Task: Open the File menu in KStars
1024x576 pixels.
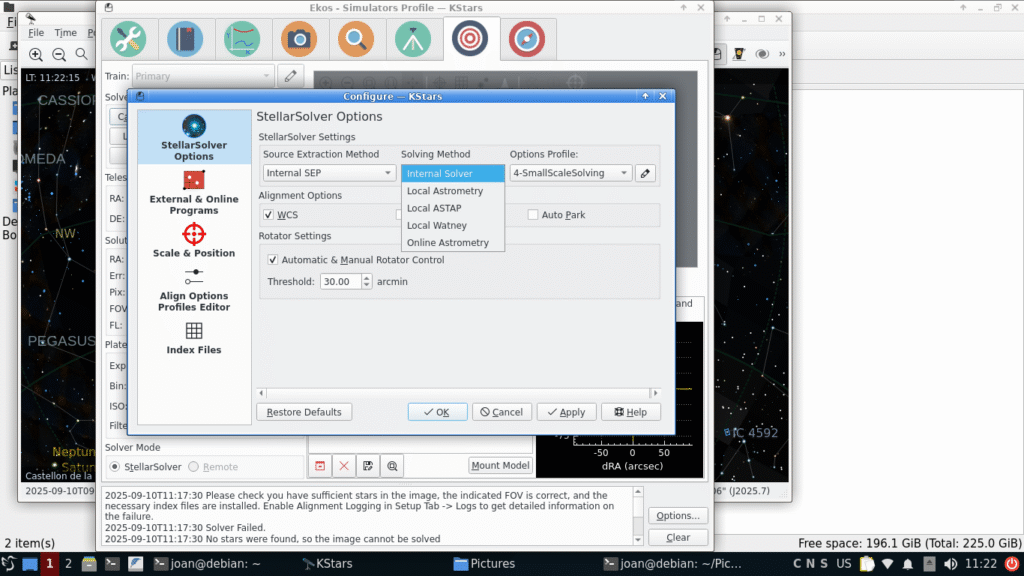Action: tap(36, 33)
